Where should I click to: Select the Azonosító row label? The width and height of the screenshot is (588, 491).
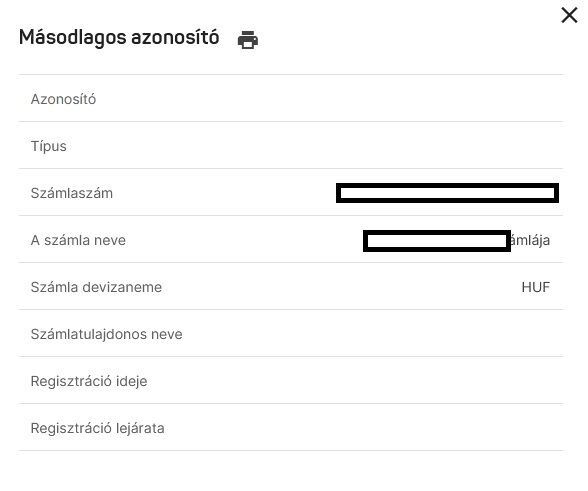pos(63,99)
